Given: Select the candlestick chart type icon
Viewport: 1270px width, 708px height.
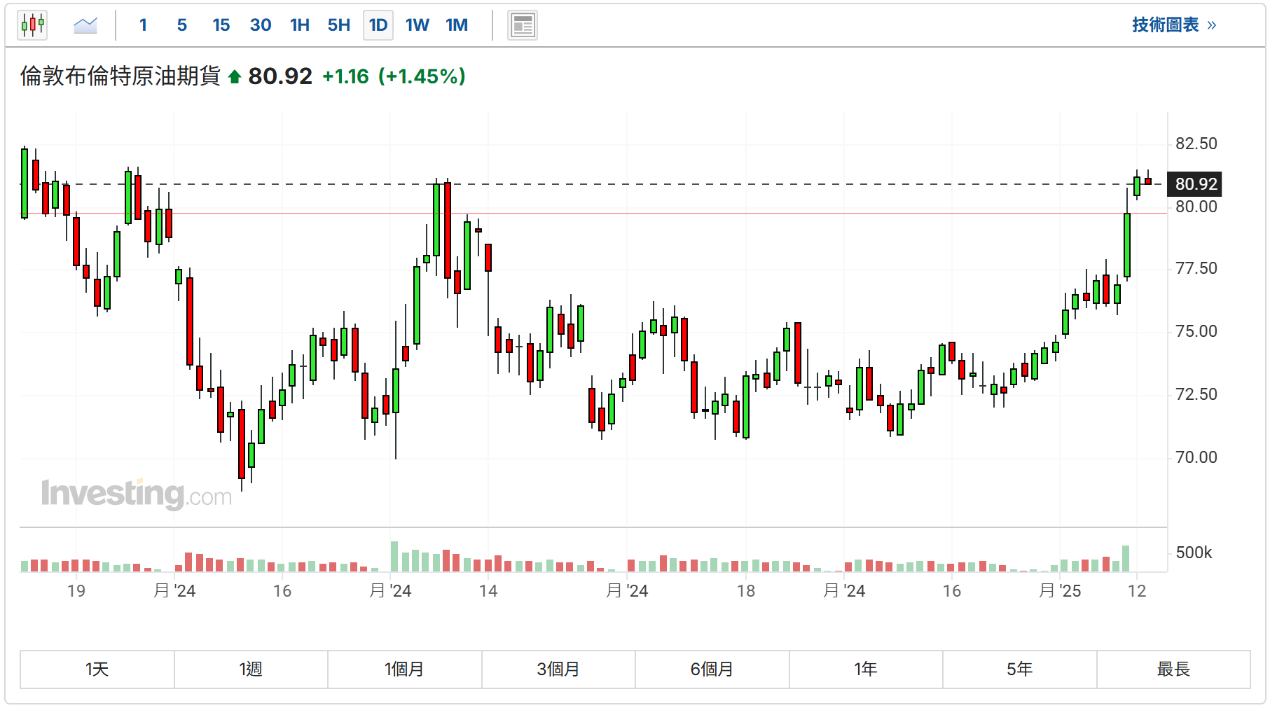Looking at the screenshot, I should tap(33, 25).
